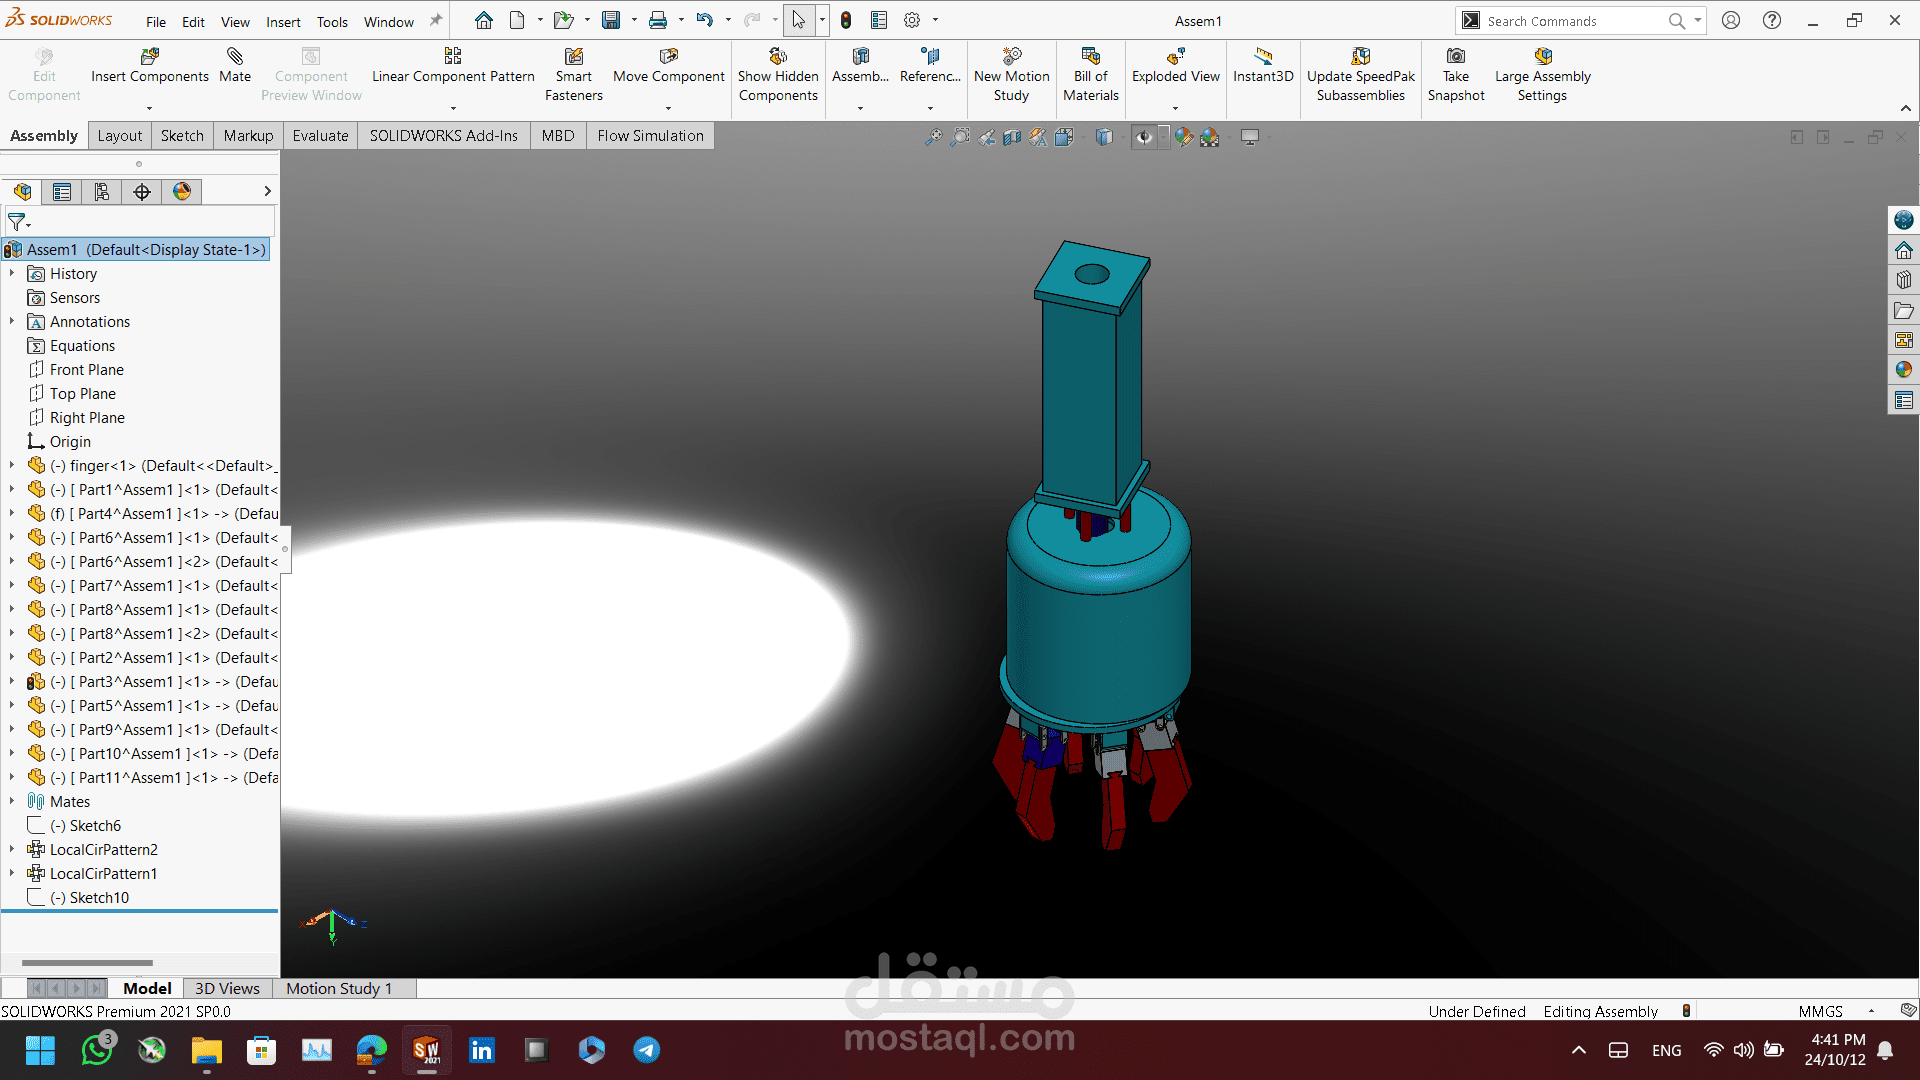Click Motion Study 1 tab

[x=339, y=988]
